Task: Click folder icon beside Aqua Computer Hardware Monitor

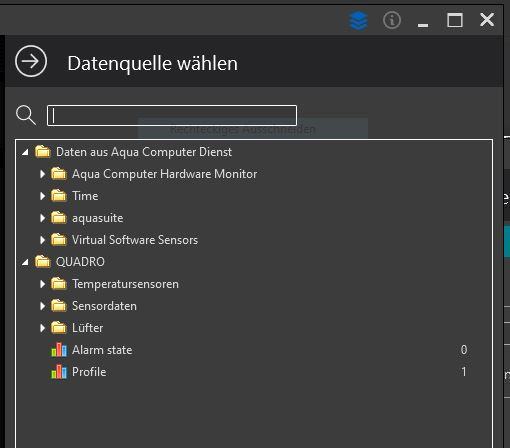Action: point(59,174)
